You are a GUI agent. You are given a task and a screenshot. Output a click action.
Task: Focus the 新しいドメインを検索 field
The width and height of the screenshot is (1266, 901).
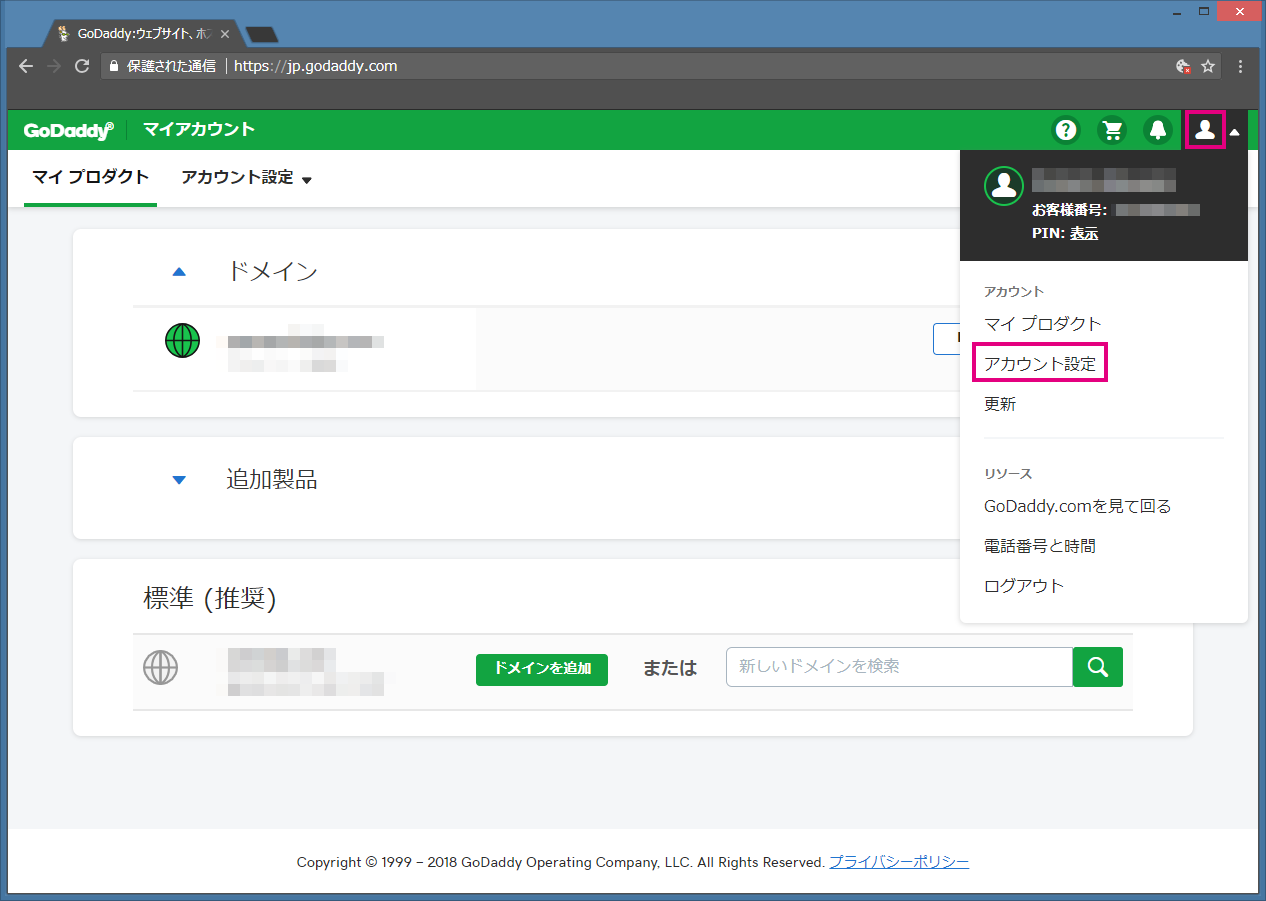click(900, 667)
